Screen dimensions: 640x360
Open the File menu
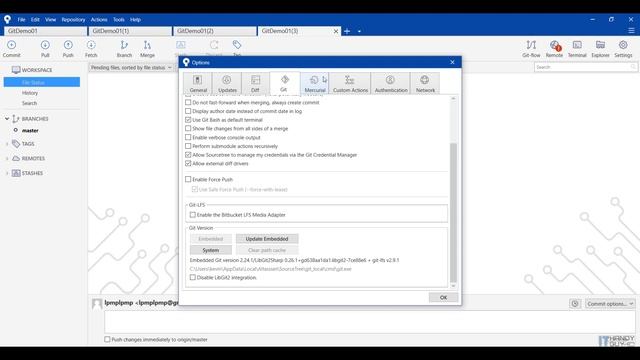coord(21,20)
